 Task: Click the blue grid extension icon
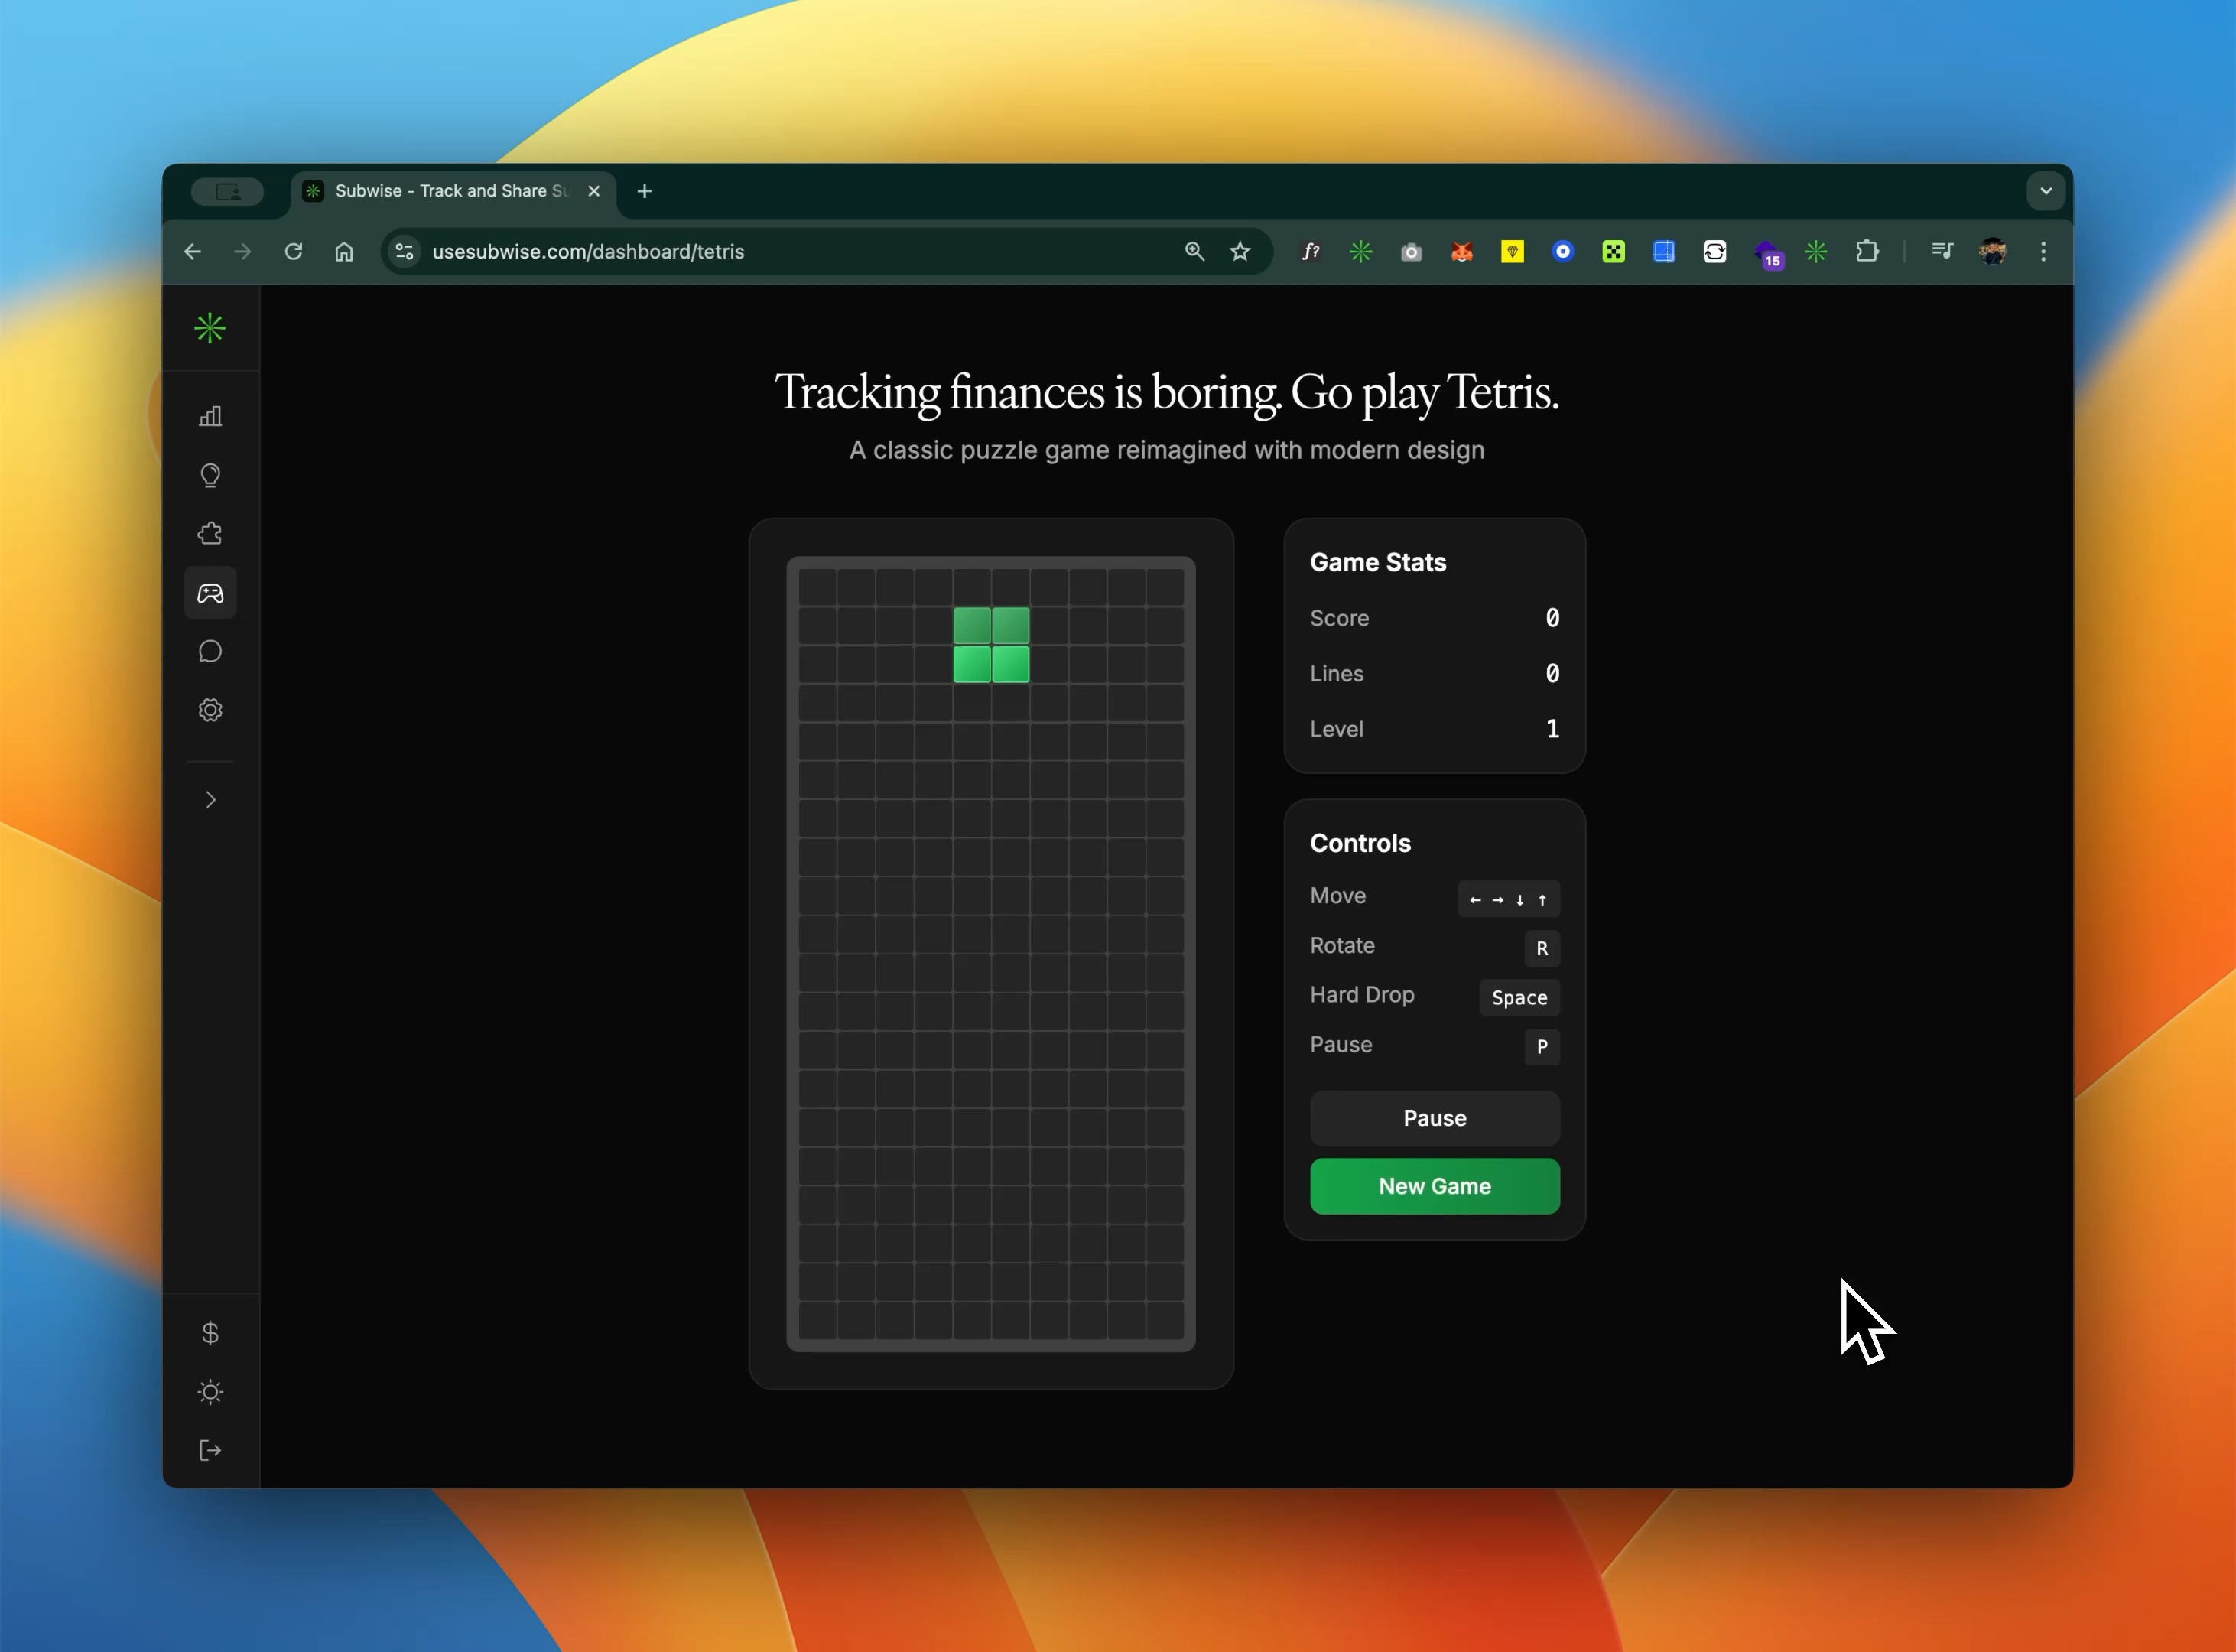pos(1664,252)
